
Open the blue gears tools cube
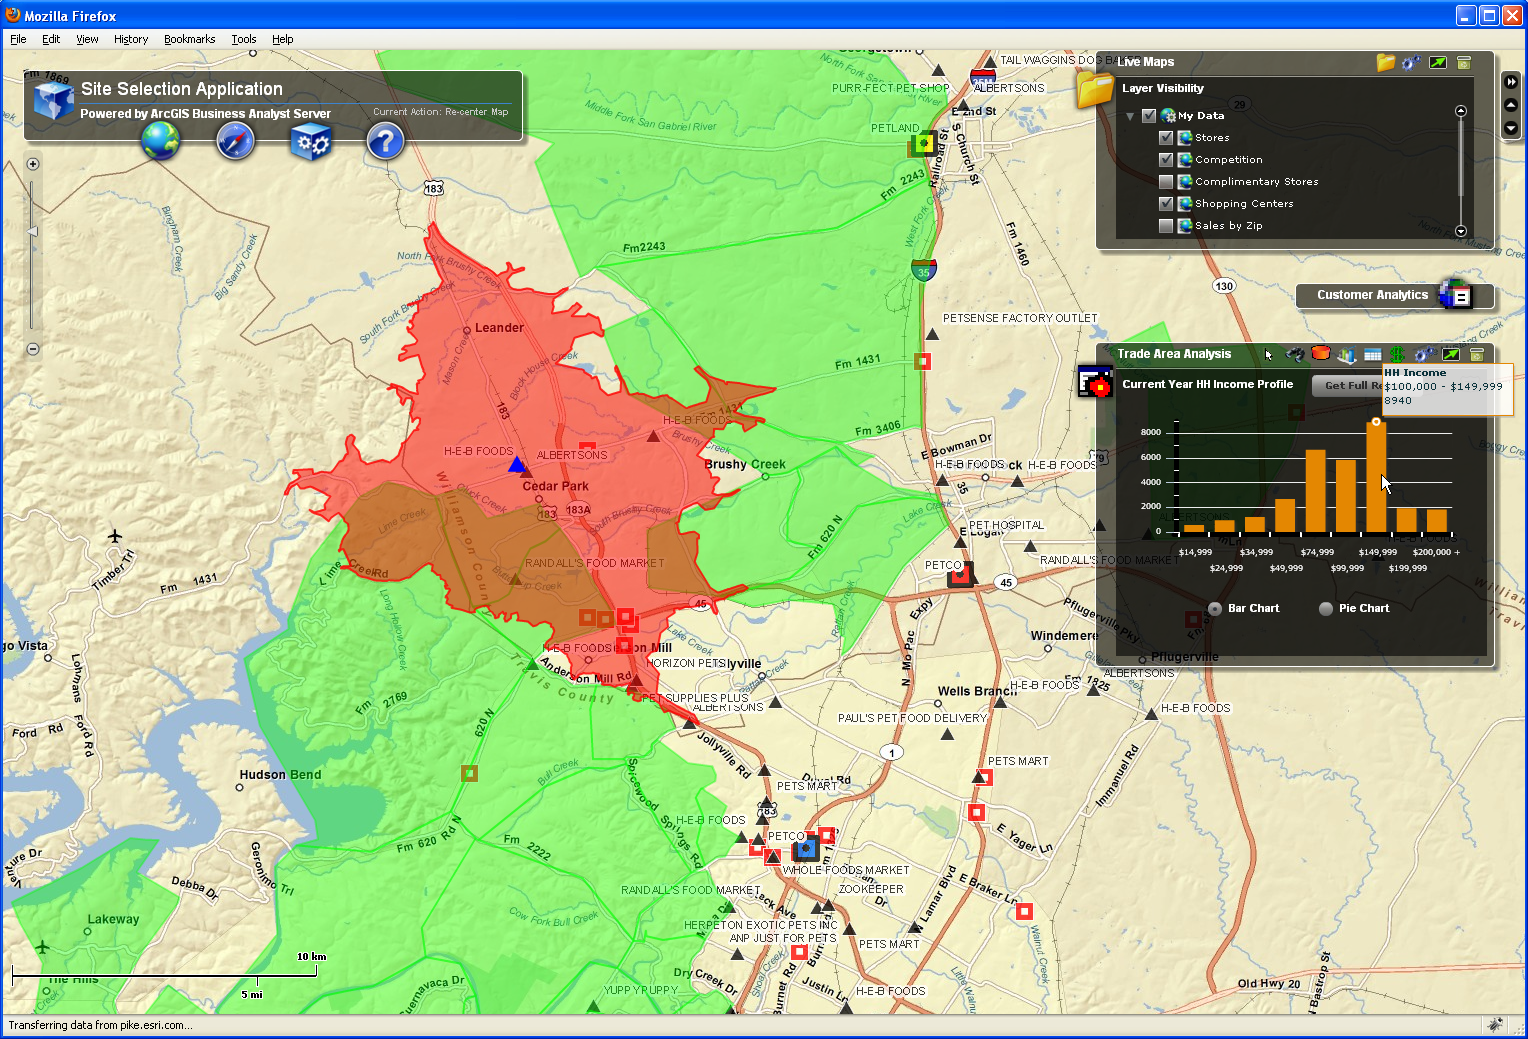pos(310,142)
